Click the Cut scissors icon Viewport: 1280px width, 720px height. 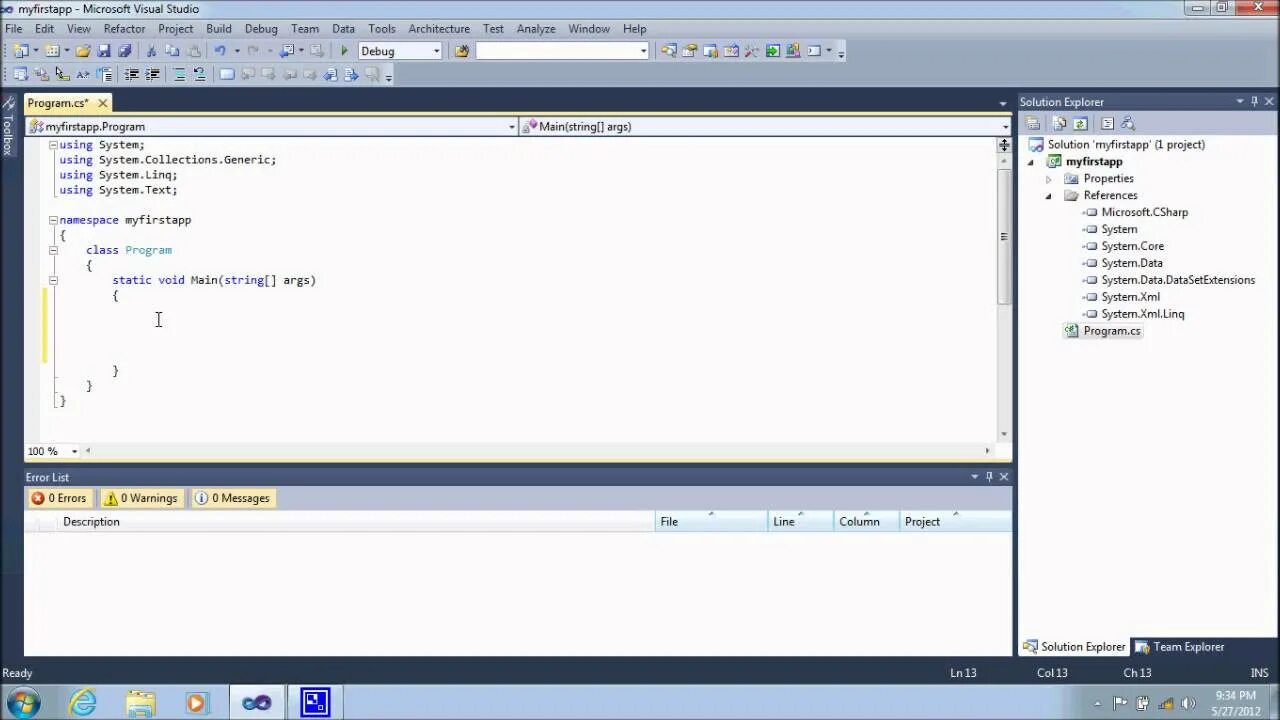(152, 51)
